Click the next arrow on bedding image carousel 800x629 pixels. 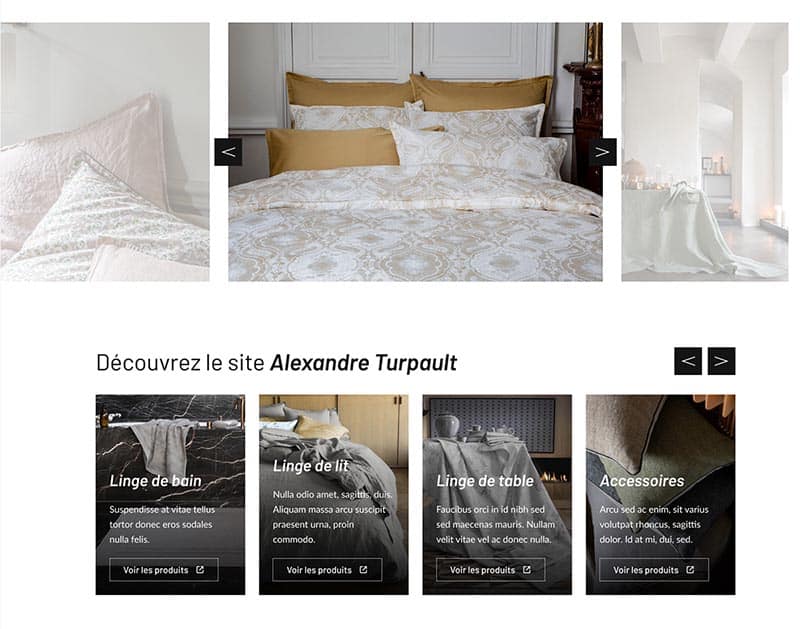603,152
